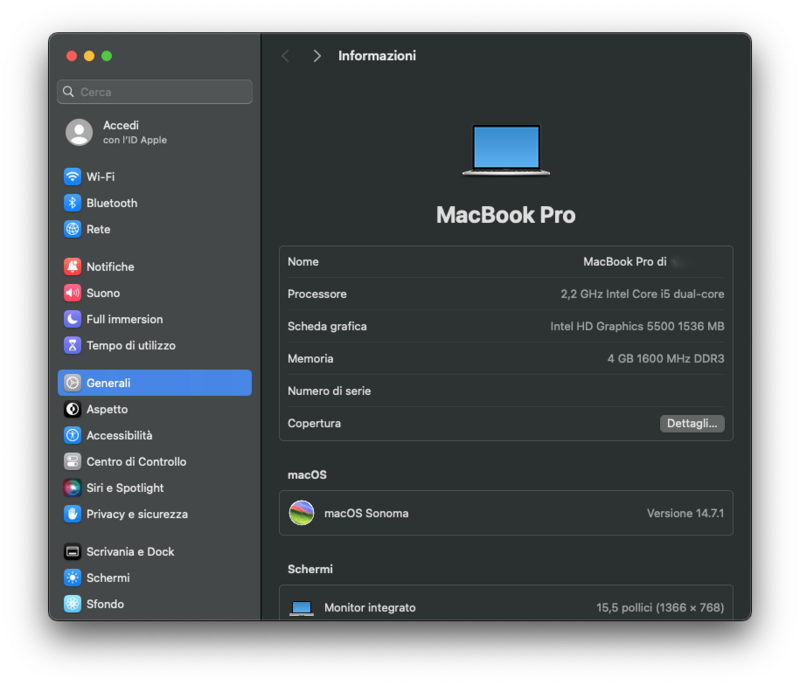Click the macOS Sonoma logo icon
This screenshot has width=800, height=685.
(x=302, y=513)
